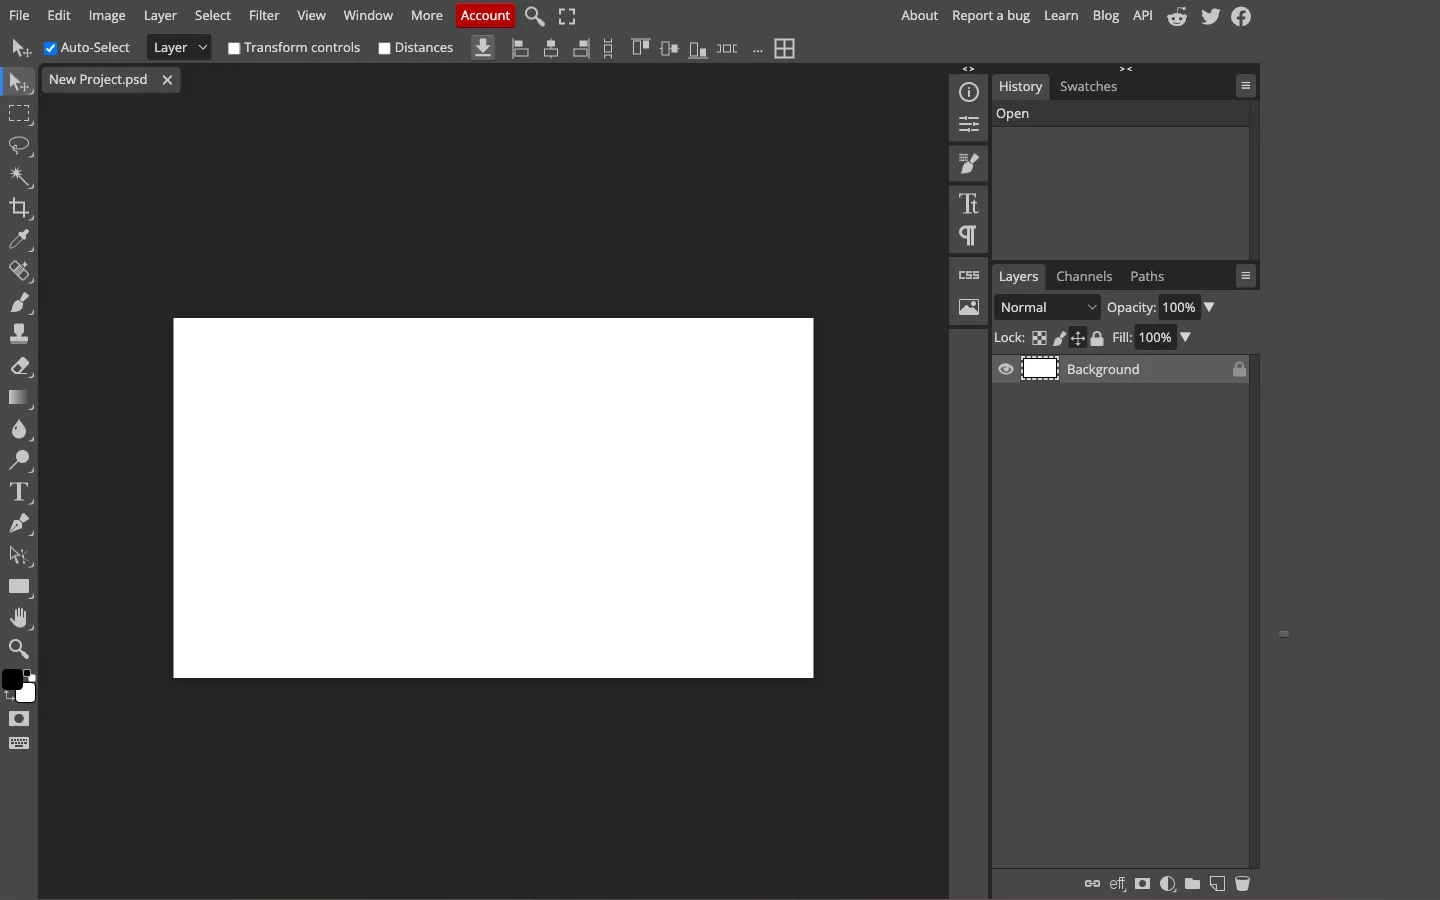Open the Filter menu
Viewport: 1440px width, 900px height.
264,16
